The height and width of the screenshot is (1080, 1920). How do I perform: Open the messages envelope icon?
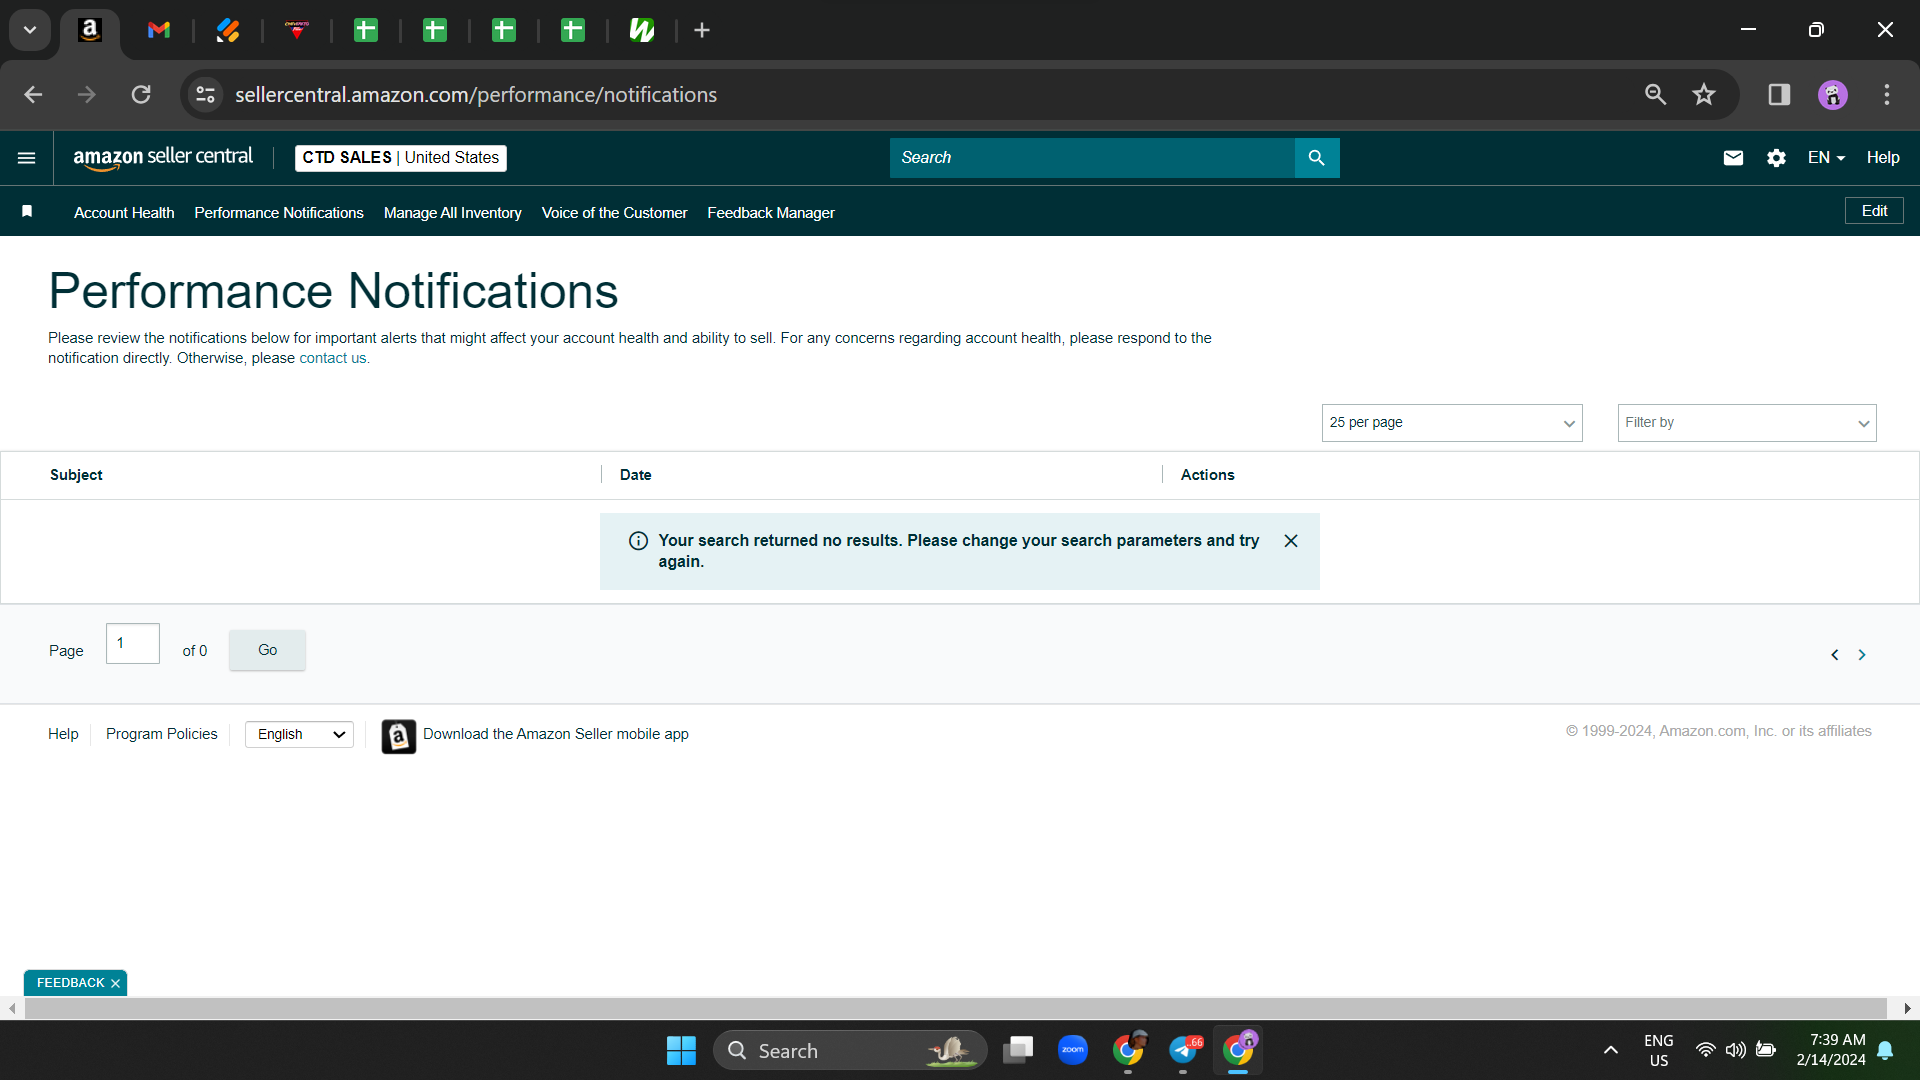tap(1733, 158)
